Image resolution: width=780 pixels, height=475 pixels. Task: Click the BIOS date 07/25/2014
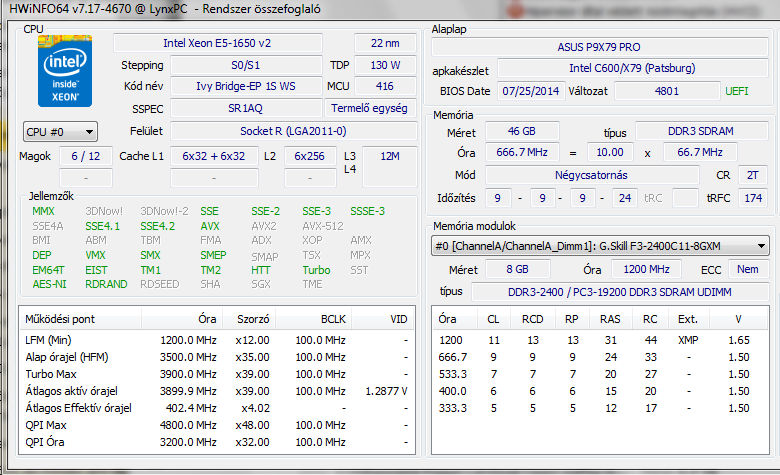point(531,91)
